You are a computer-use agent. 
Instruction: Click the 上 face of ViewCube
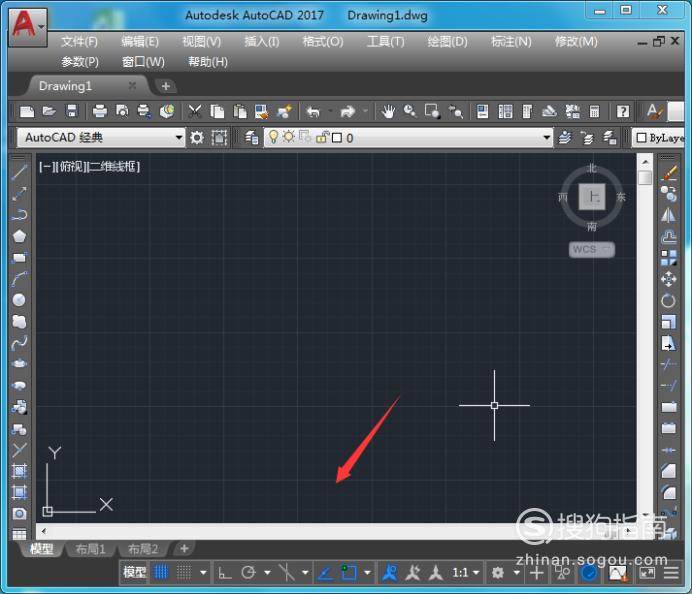click(x=592, y=196)
